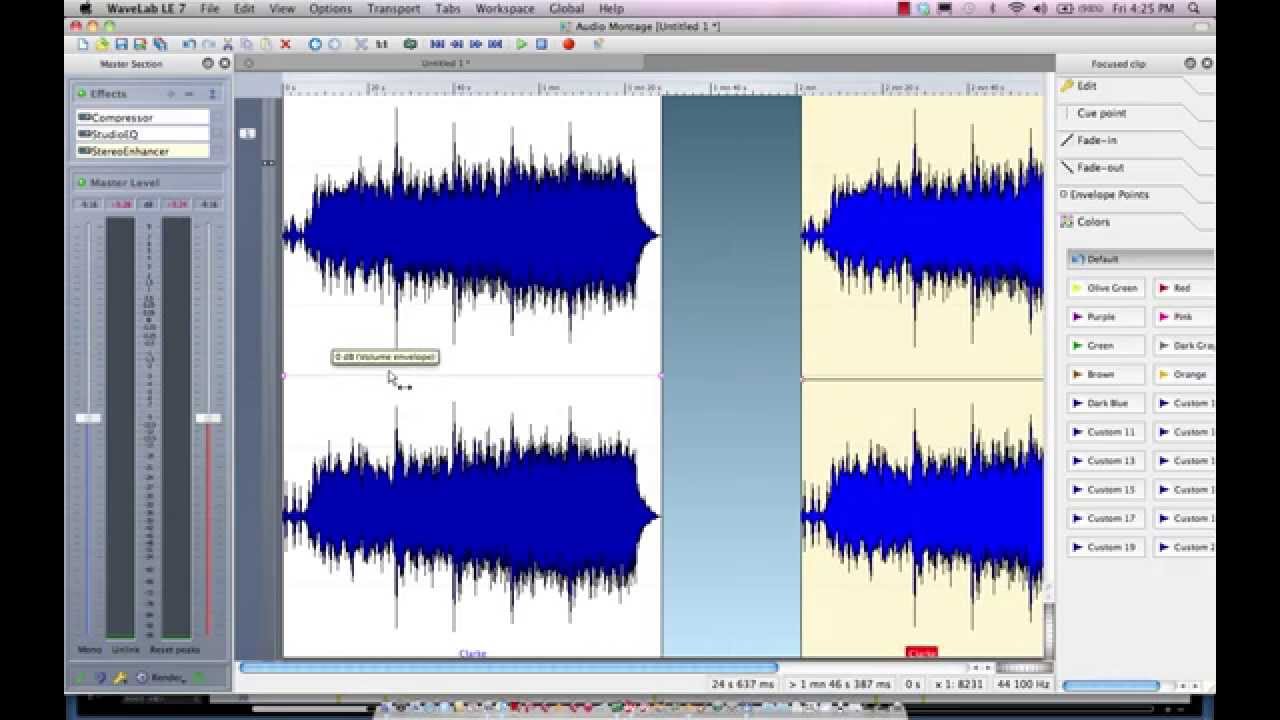Click the save-as toolbar icon

(140, 44)
